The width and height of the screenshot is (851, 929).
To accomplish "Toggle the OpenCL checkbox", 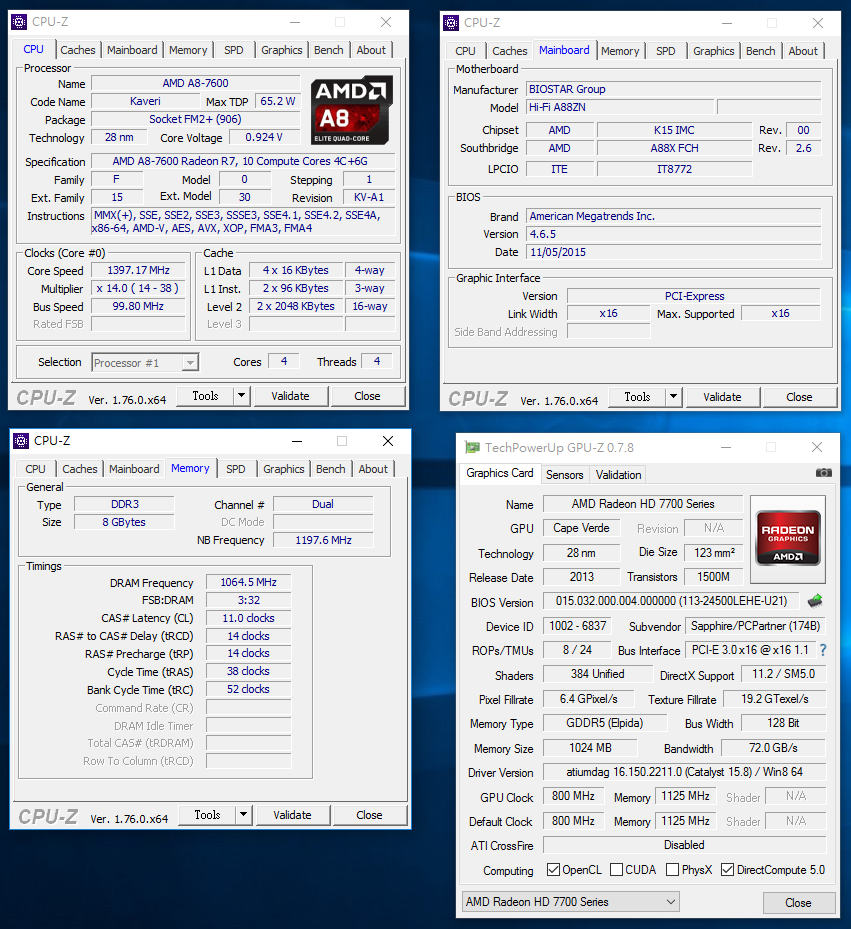I will [553, 869].
